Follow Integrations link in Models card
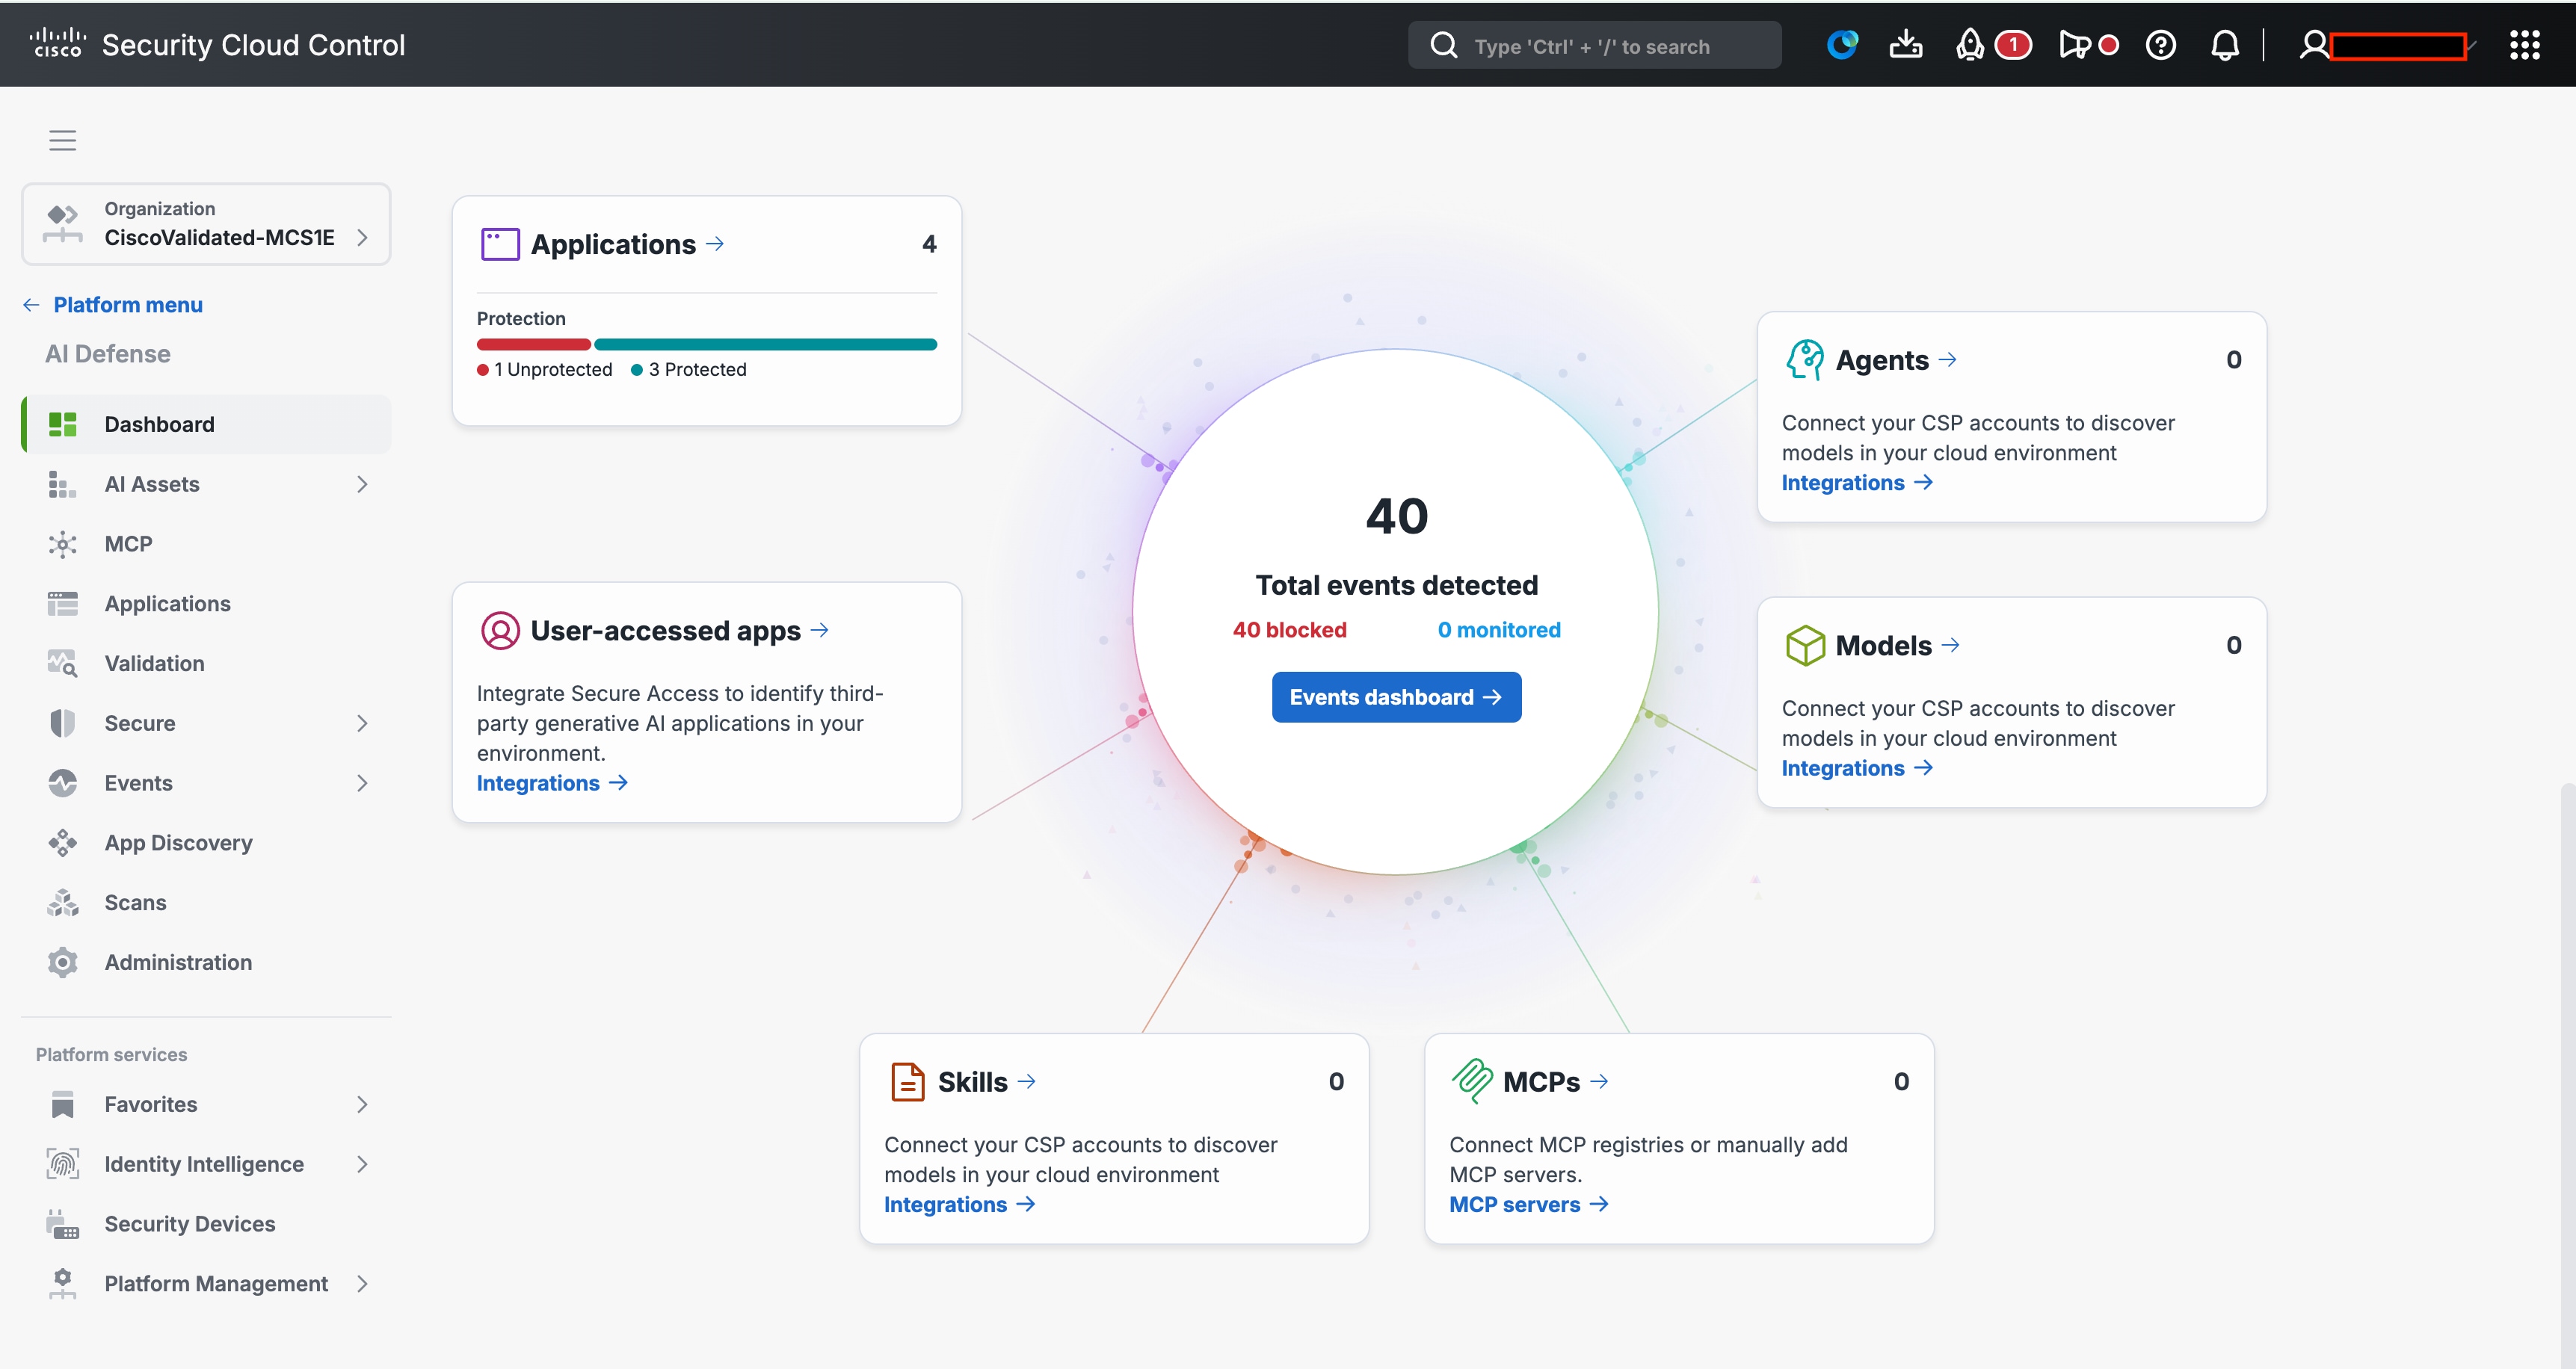2576x1369 pixels. click(1857, 769)
